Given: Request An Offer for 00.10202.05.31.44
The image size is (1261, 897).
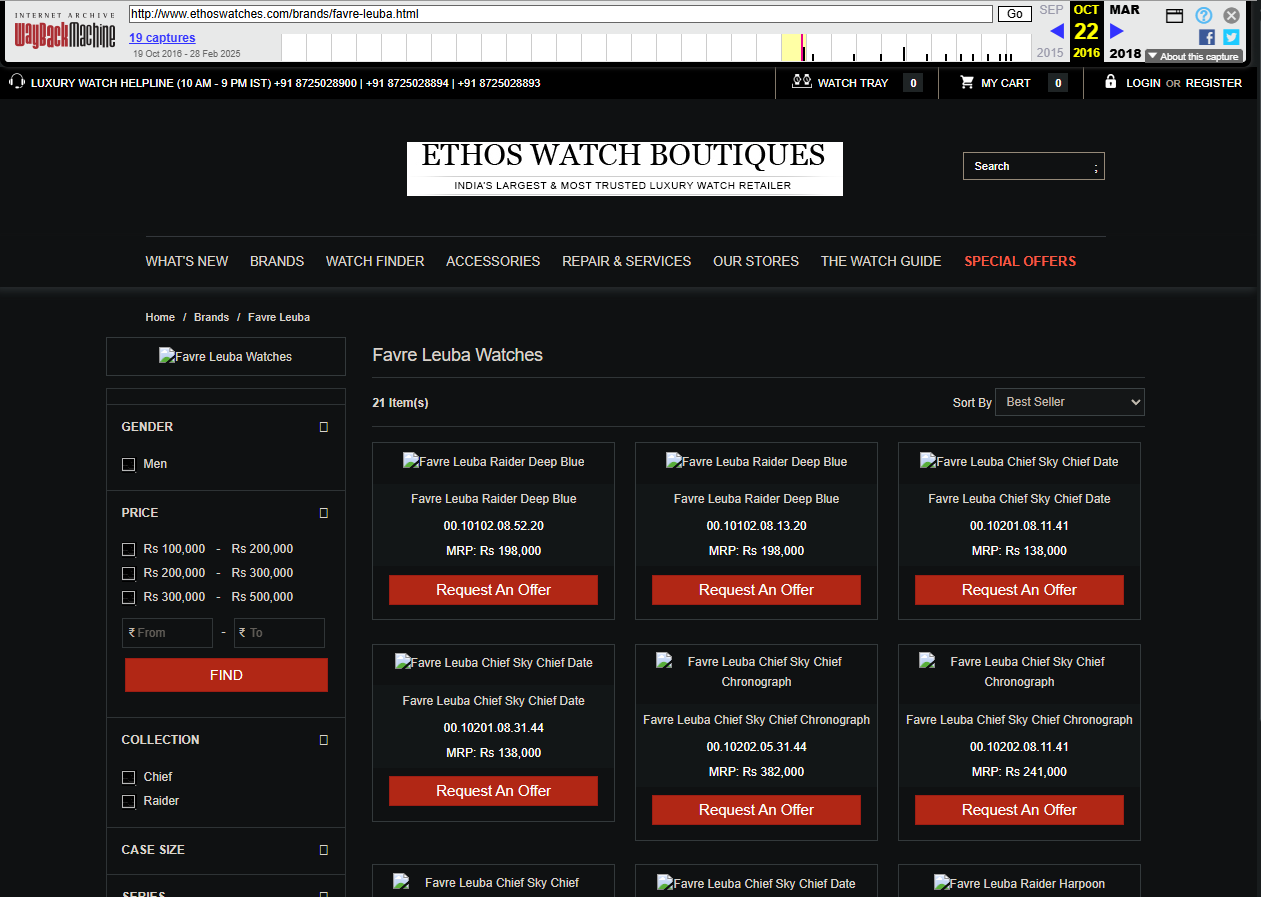Looking at the screenshot, I should [x=756, y=810].
